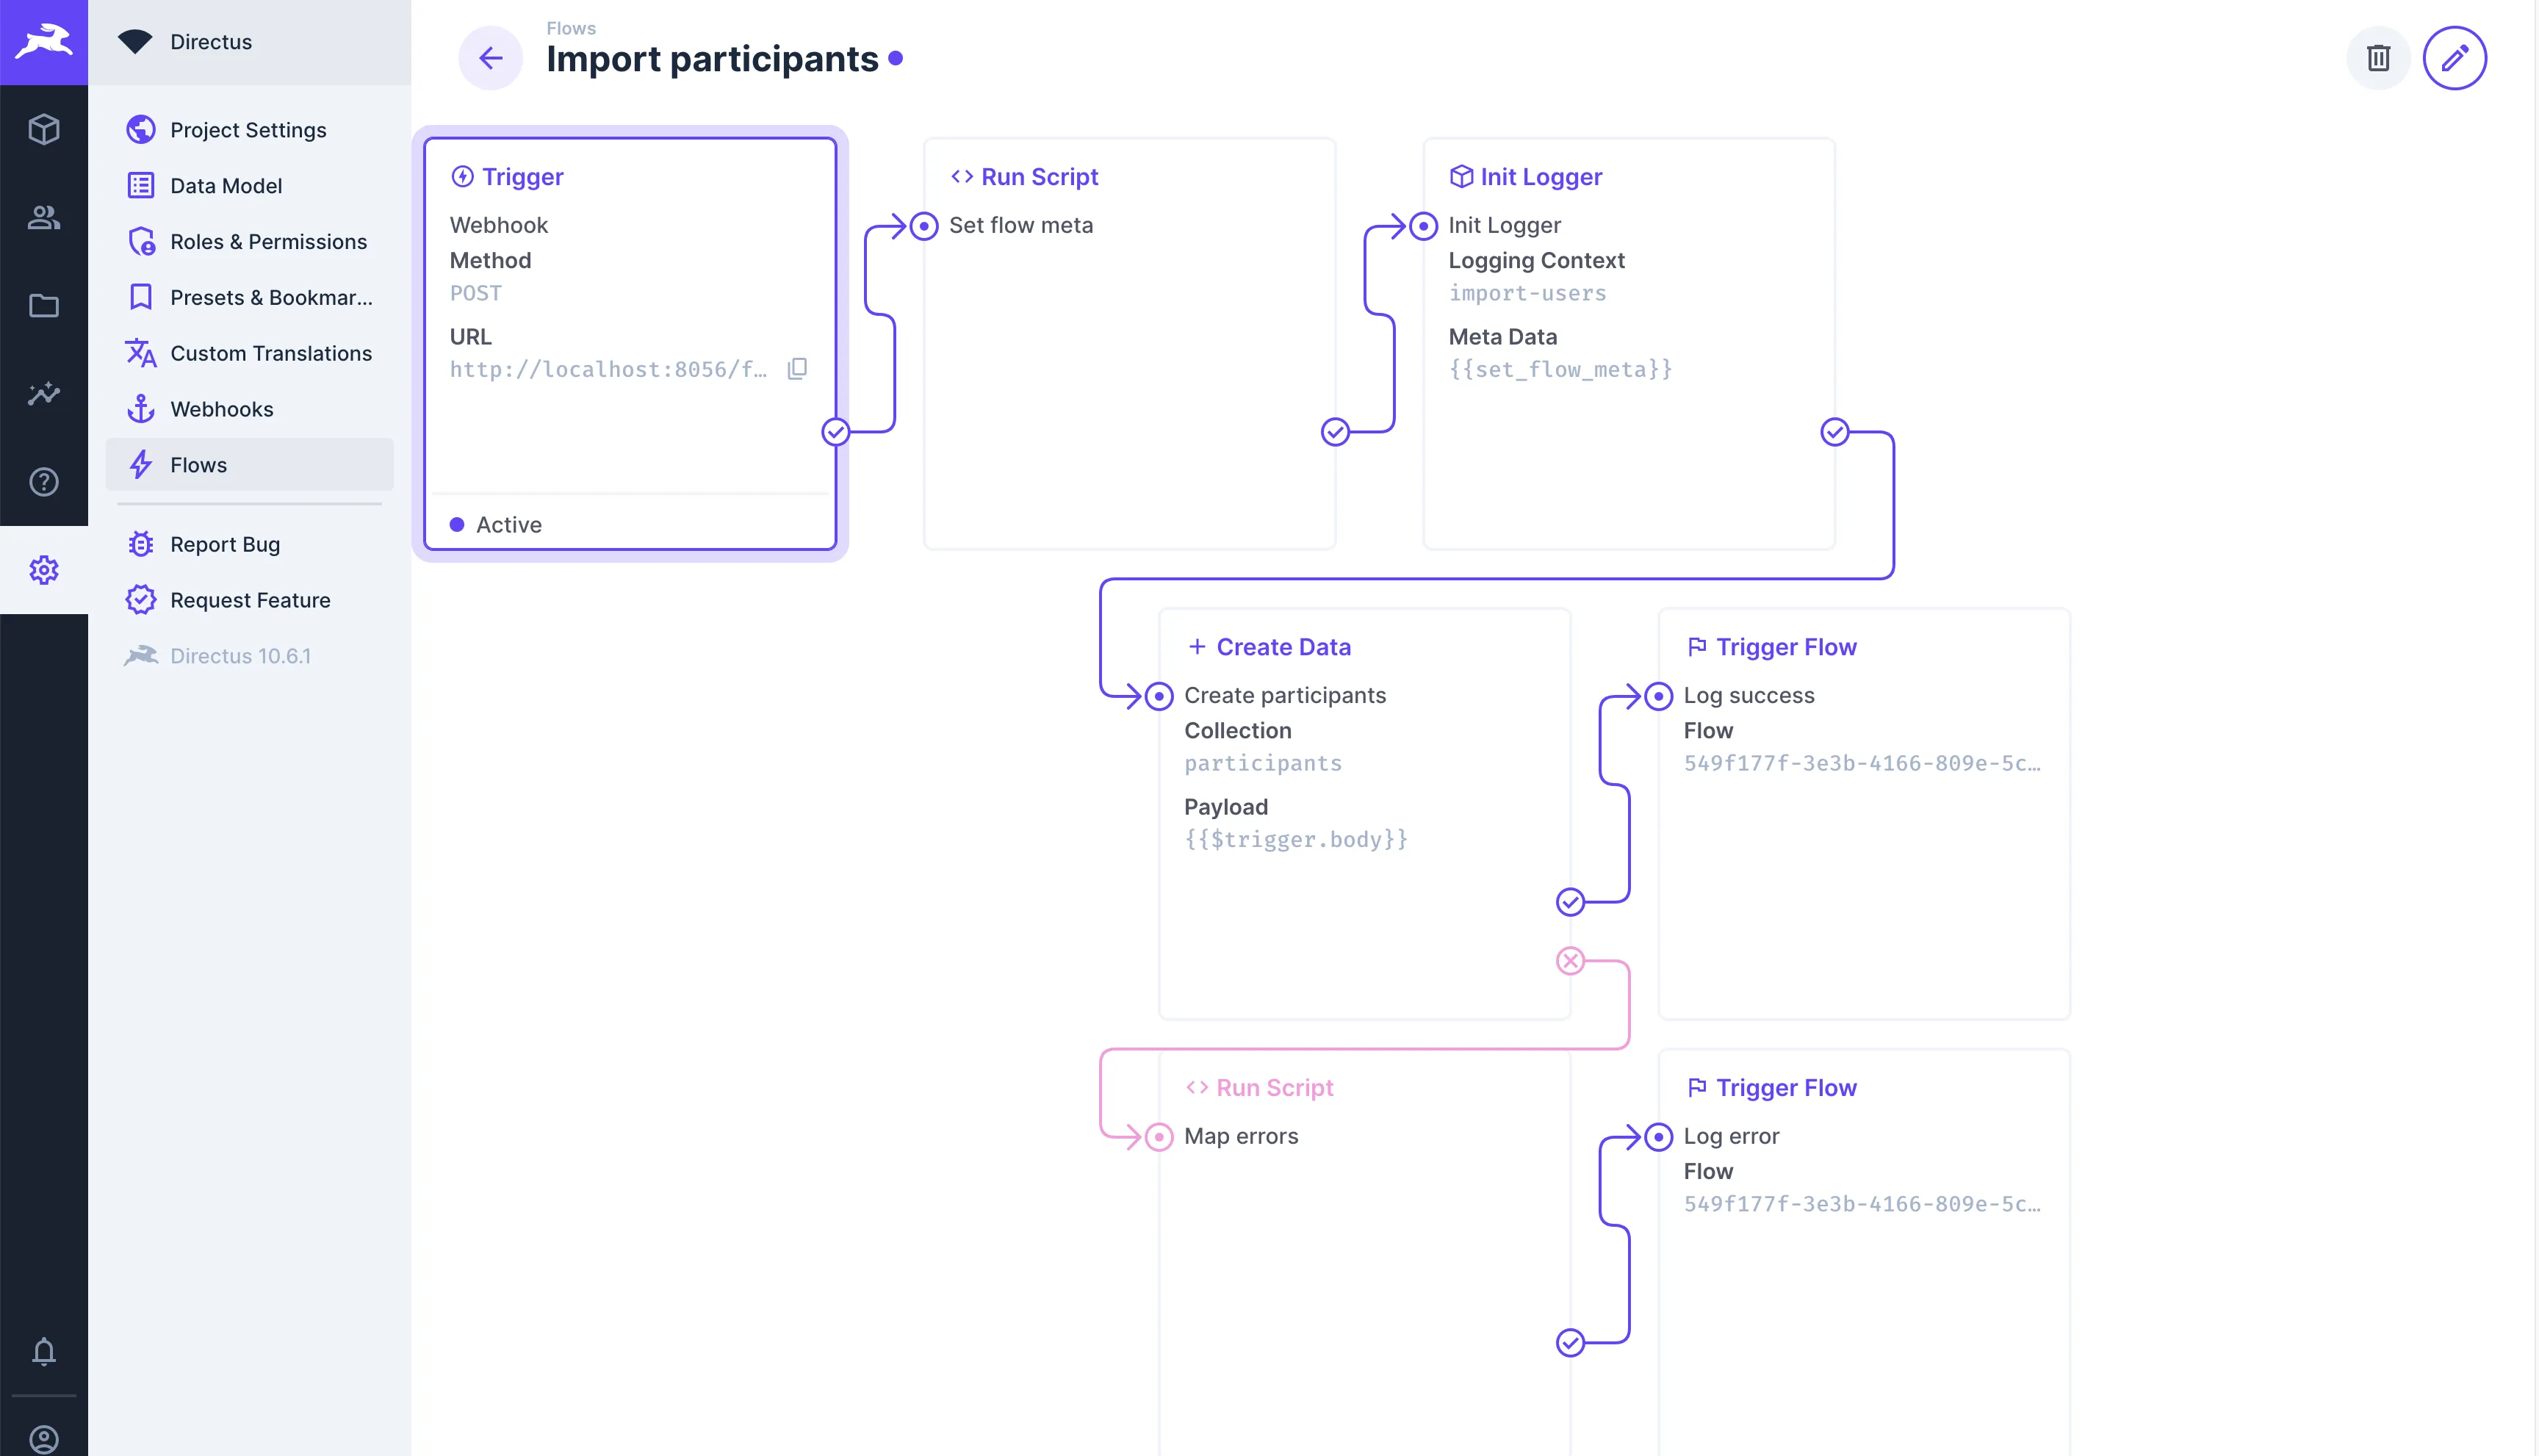Open the Insights module icon
This screenshot has height=1456, width=2539.
pyautogui.click(x=44, y=394)
